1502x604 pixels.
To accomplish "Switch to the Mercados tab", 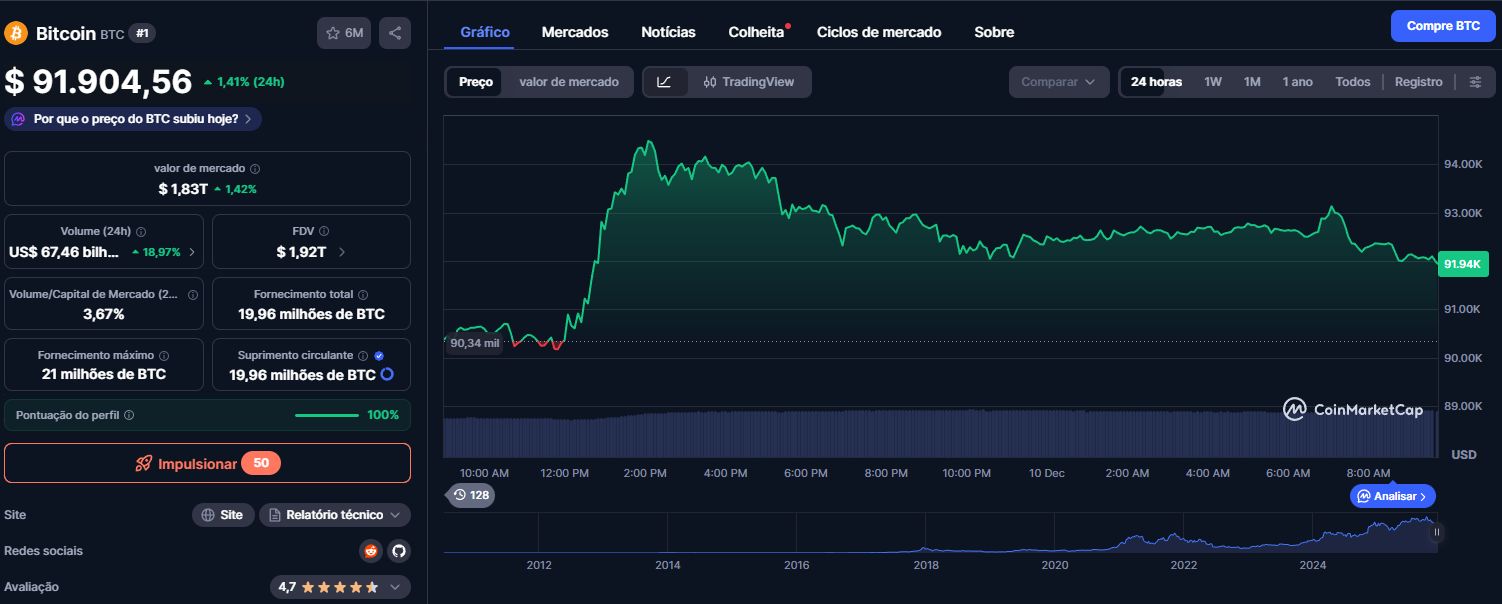I will click(x=575, y=31).
